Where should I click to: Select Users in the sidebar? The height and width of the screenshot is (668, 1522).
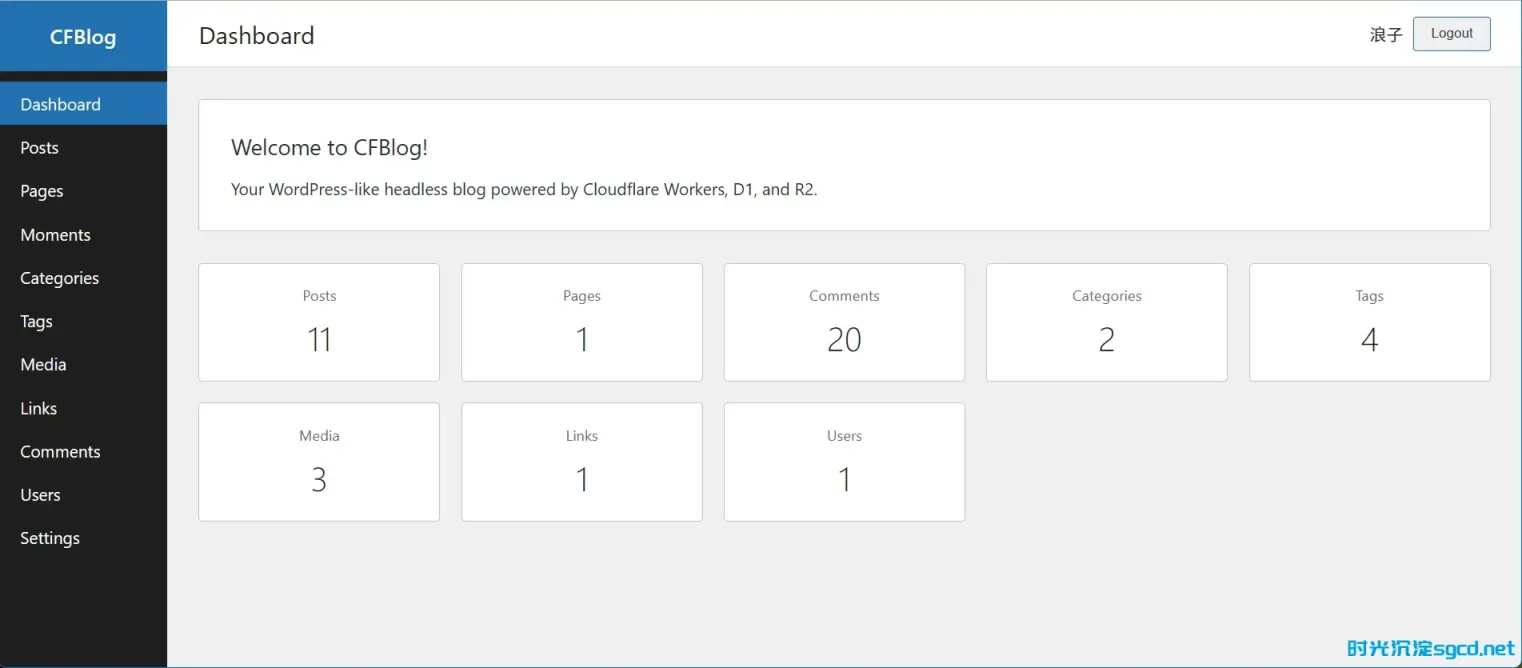tap(41, 495)
